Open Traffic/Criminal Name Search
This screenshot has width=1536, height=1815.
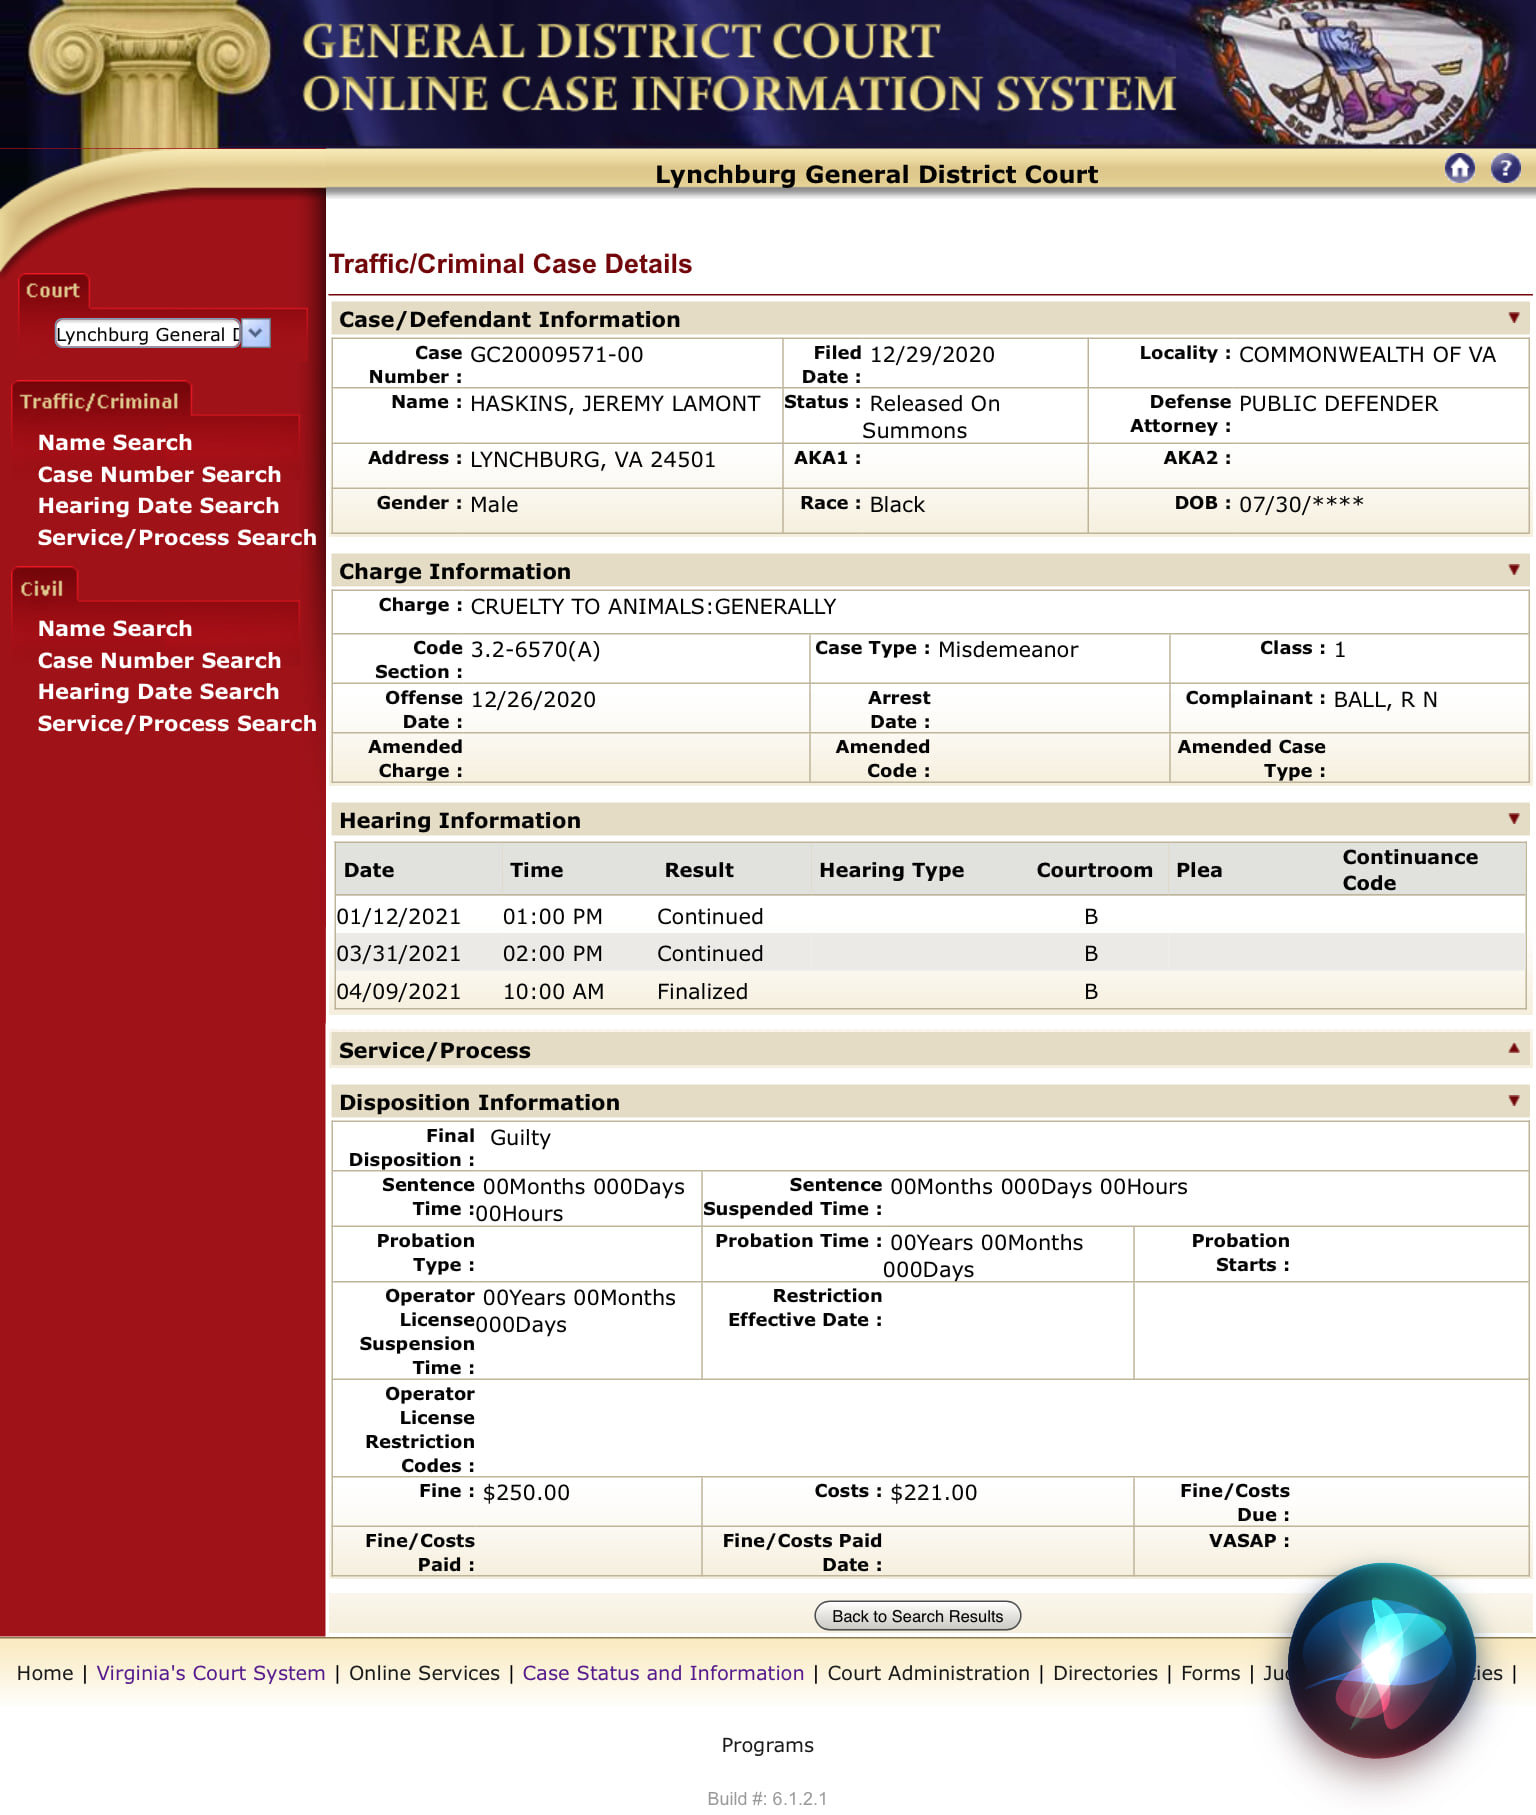(115, 442)
